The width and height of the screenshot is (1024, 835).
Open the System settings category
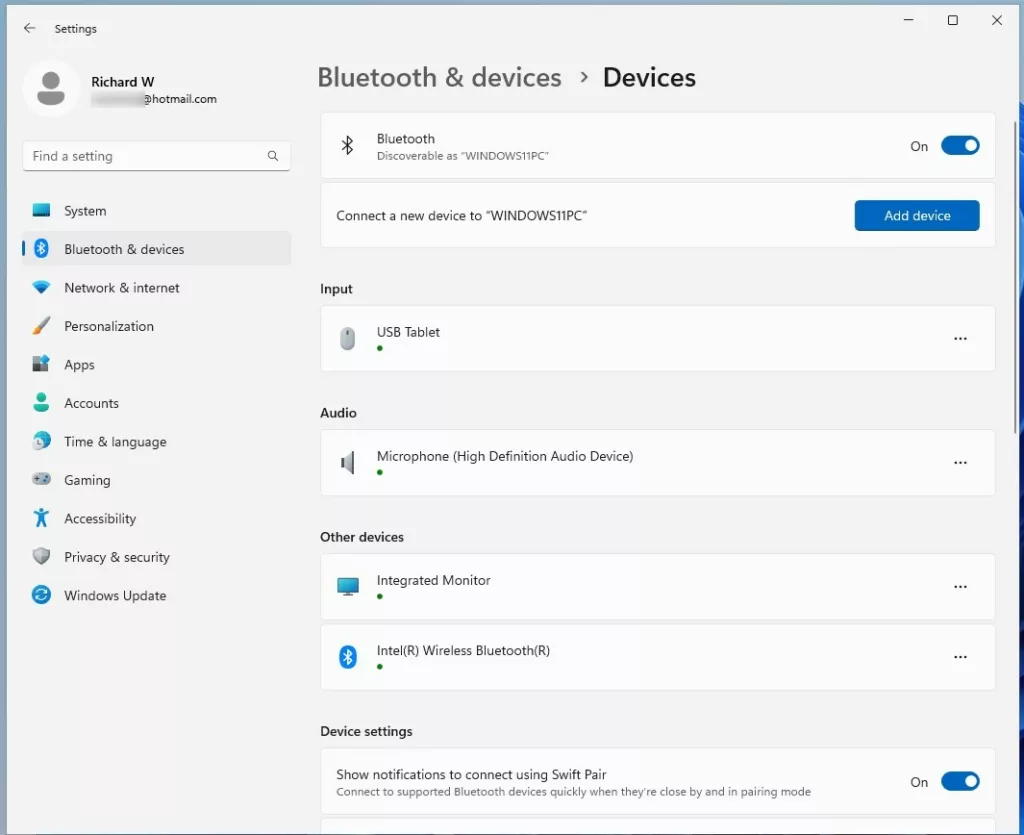click(157, 210)
